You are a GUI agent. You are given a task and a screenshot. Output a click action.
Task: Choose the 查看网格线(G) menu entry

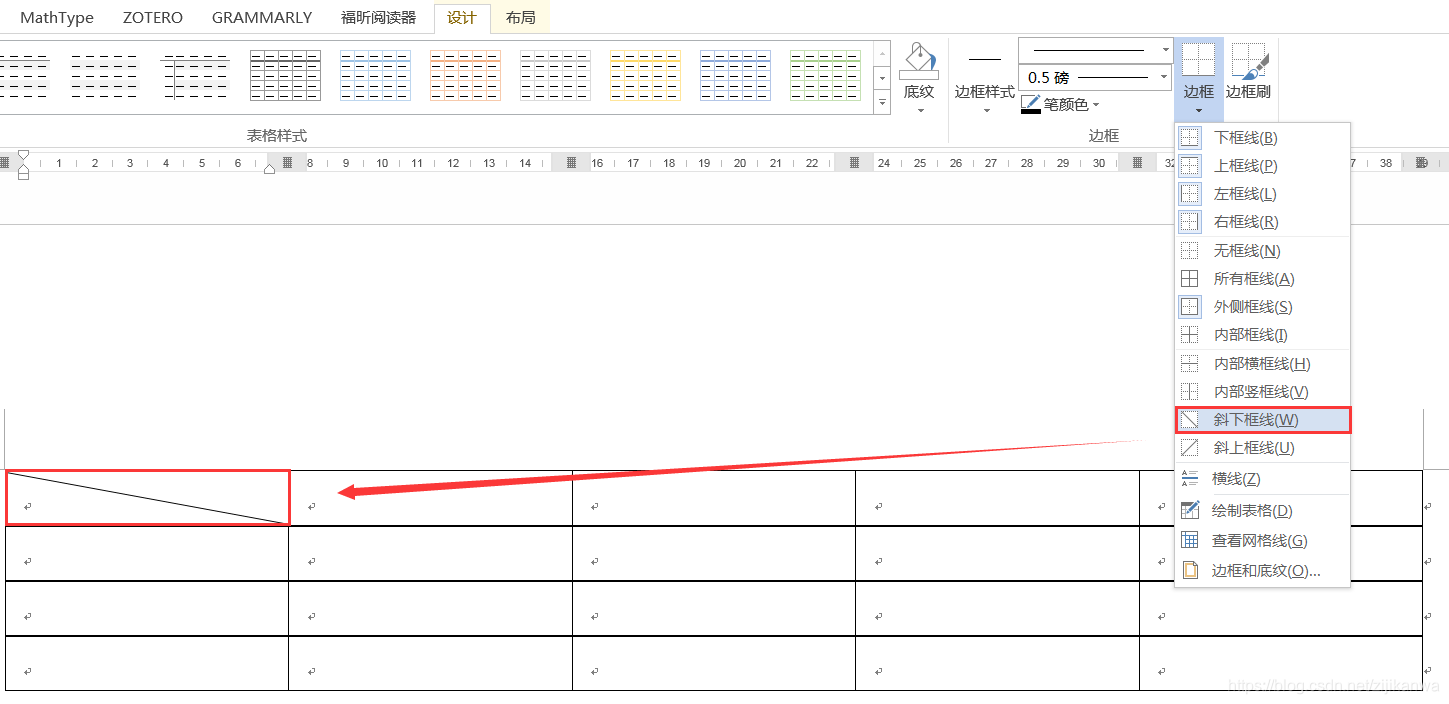click(x=1263, y=540)
